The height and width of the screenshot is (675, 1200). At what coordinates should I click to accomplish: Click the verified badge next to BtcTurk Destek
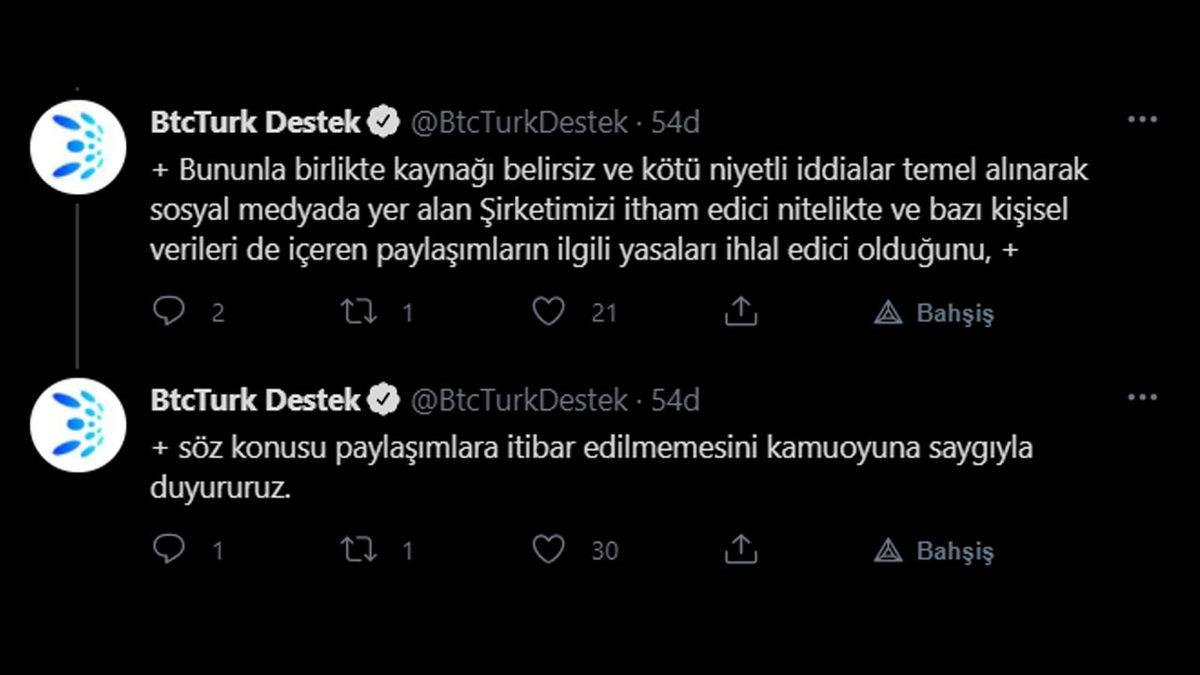(x=383, y=121)
